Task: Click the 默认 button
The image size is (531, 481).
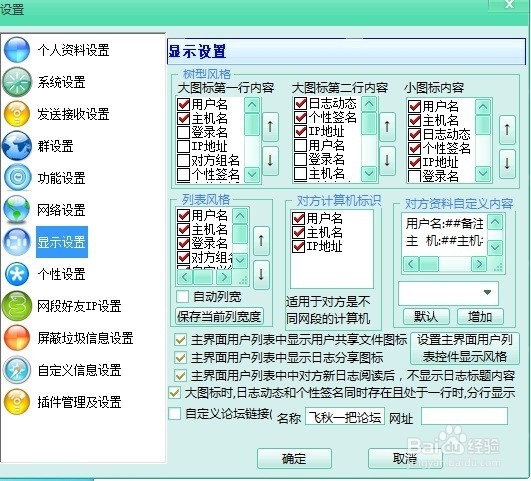Action: click(x=426, y=317)
